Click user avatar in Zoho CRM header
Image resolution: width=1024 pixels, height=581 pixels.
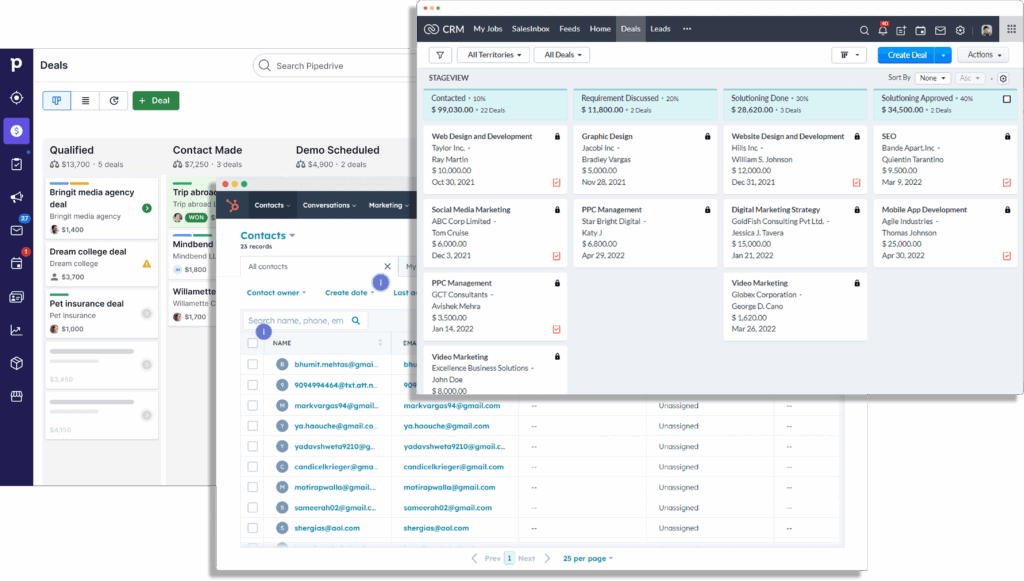coord(987,30)
